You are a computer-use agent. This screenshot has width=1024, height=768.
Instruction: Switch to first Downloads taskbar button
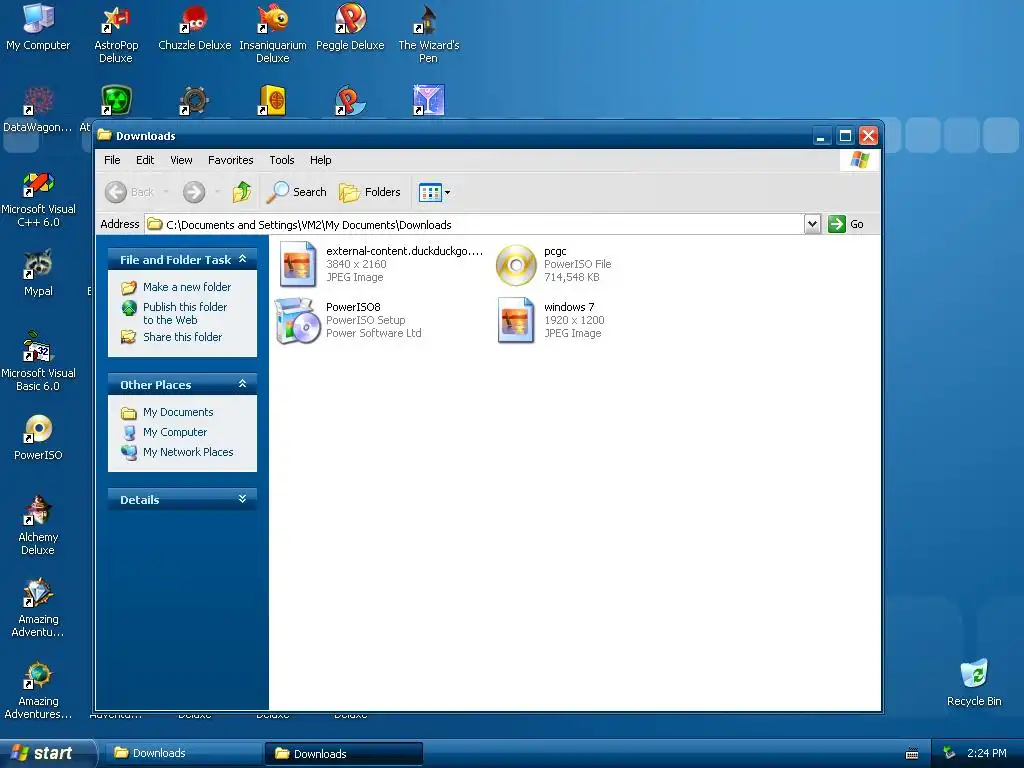tap(182, 753)
